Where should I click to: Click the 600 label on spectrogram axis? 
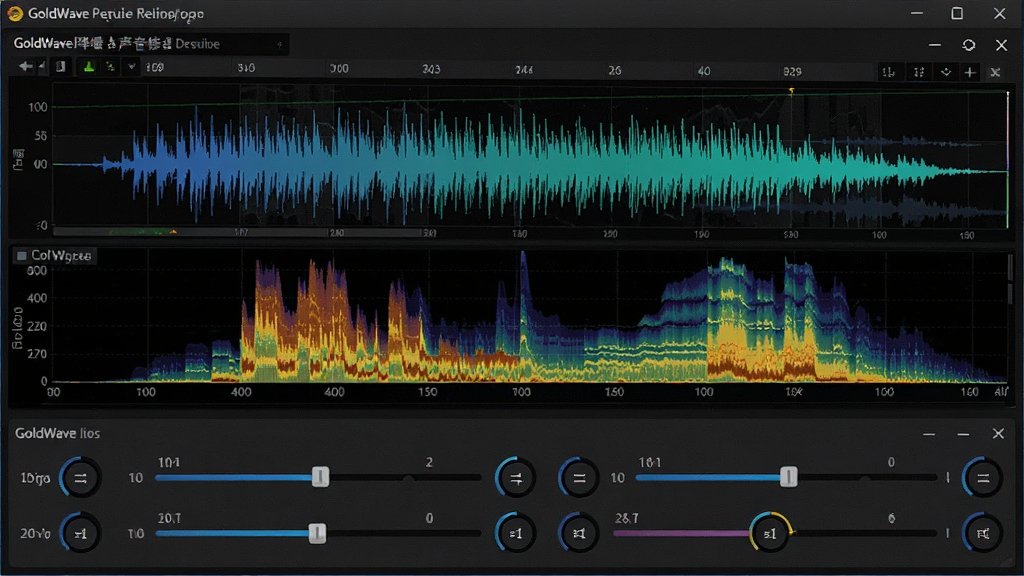point(37,270)
